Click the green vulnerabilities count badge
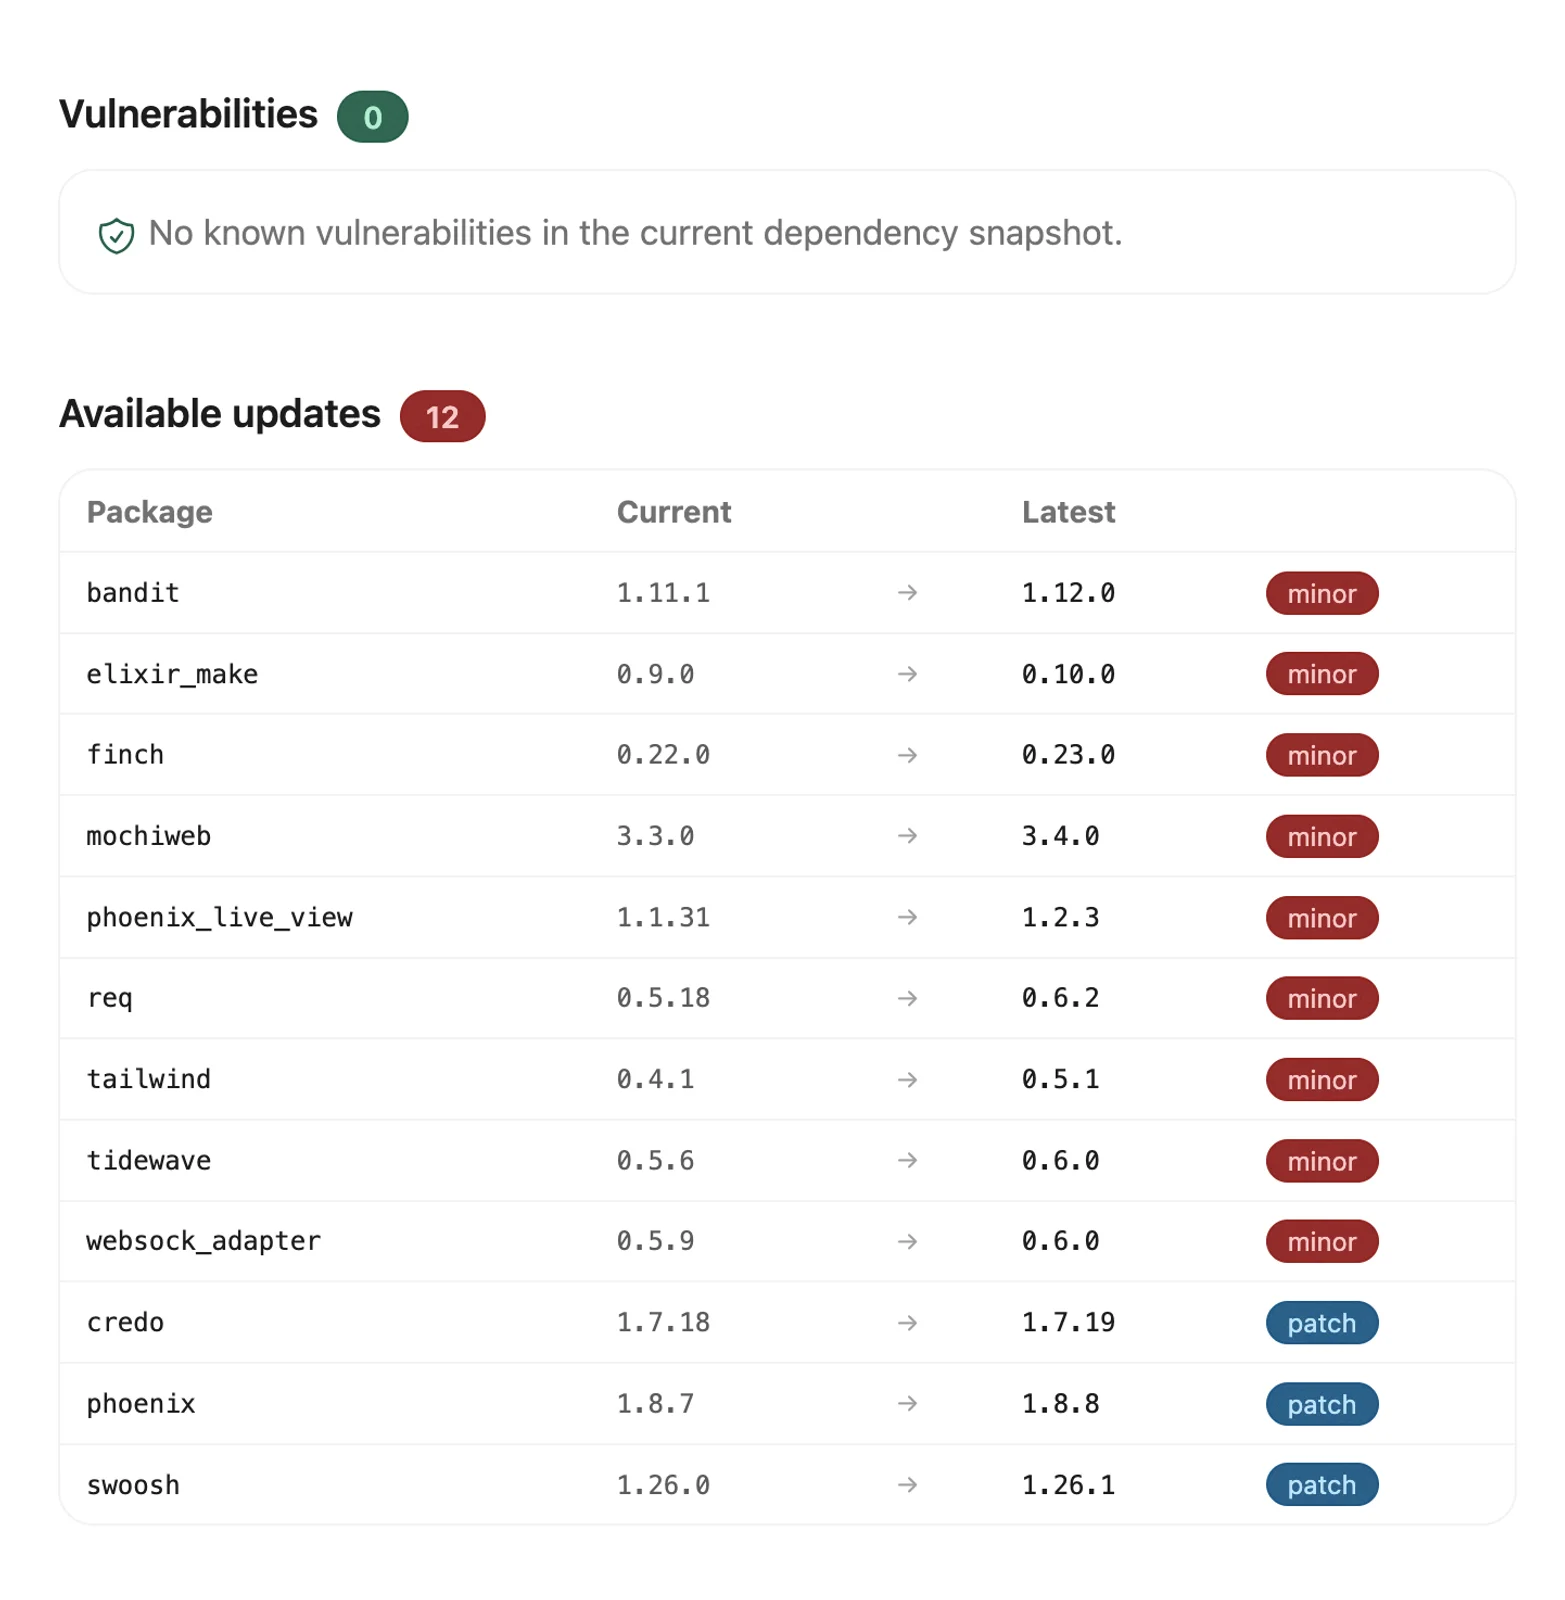This screenshot has width=1565, height=1600. pyautogui.click(x=372, y=117)
